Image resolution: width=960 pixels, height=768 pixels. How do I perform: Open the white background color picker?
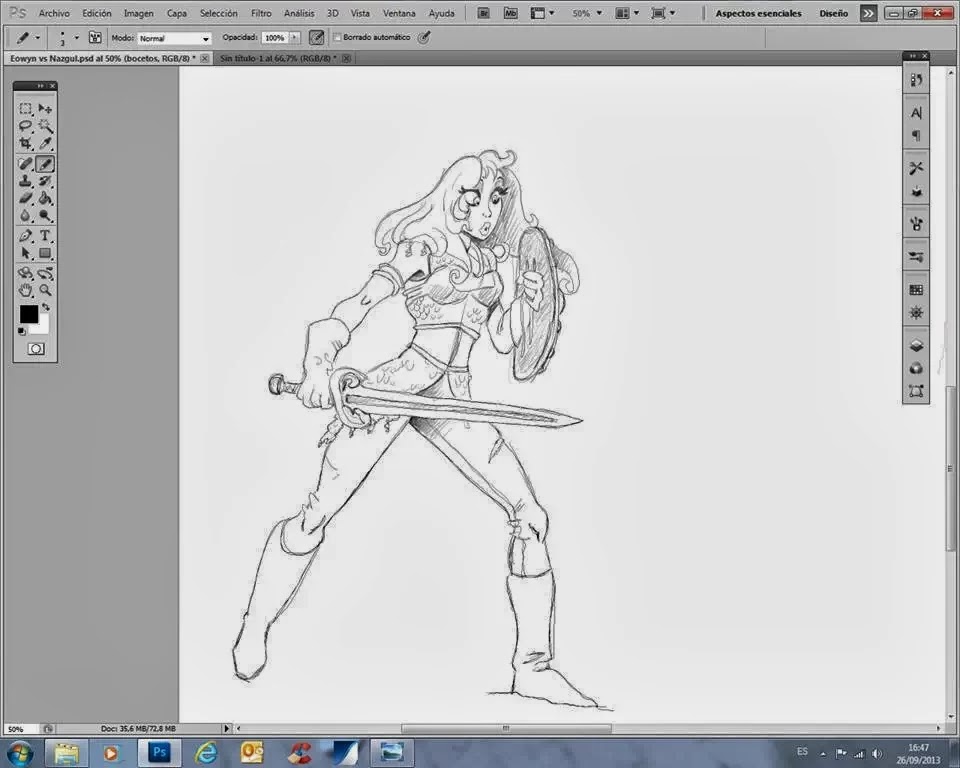41,326
